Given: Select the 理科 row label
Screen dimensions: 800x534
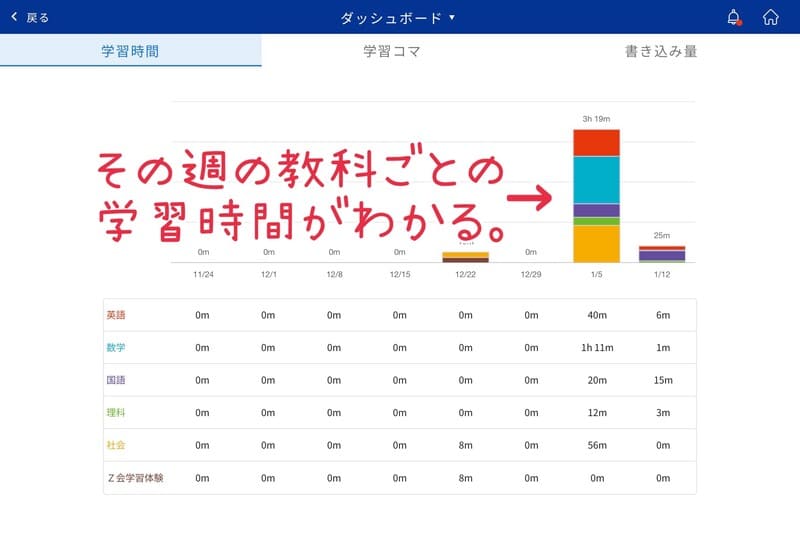Looking at the screenshot, I should pyautogui.click(x=116, y=412).
